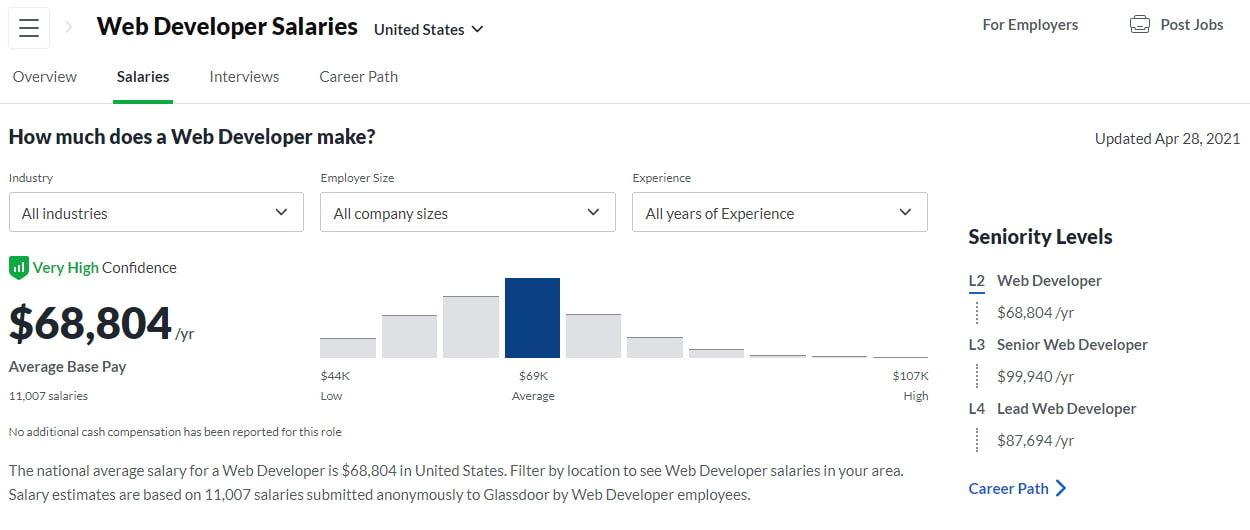Switch to the Overview tab

[45, 76]
